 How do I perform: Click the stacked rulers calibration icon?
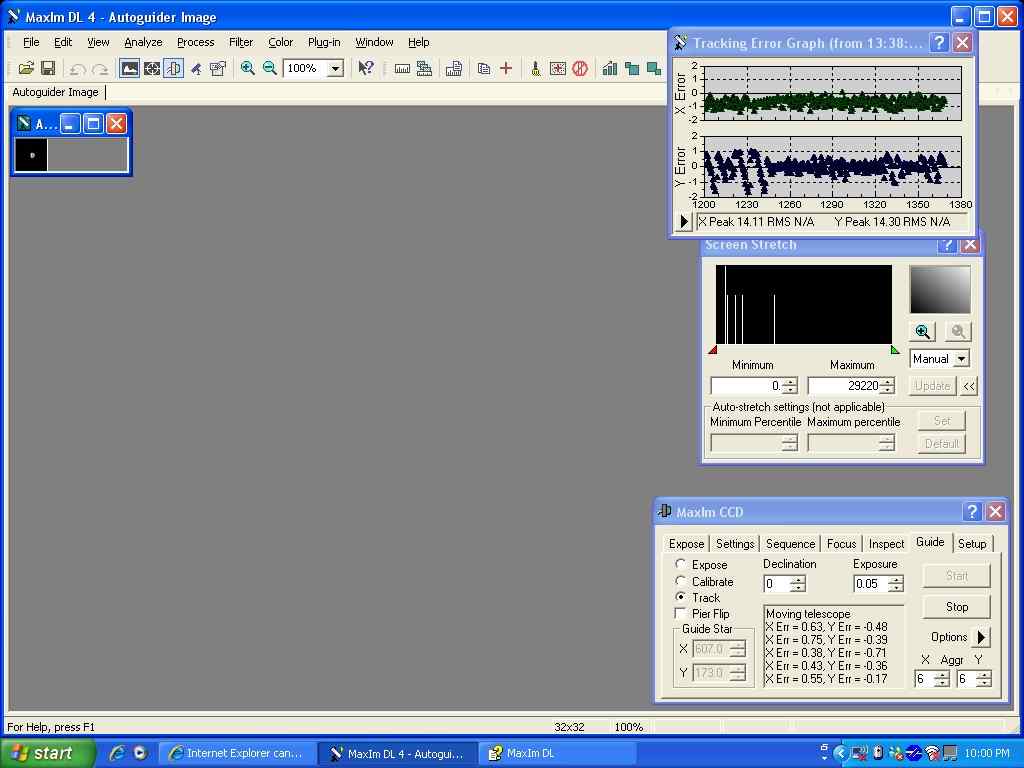424,68
